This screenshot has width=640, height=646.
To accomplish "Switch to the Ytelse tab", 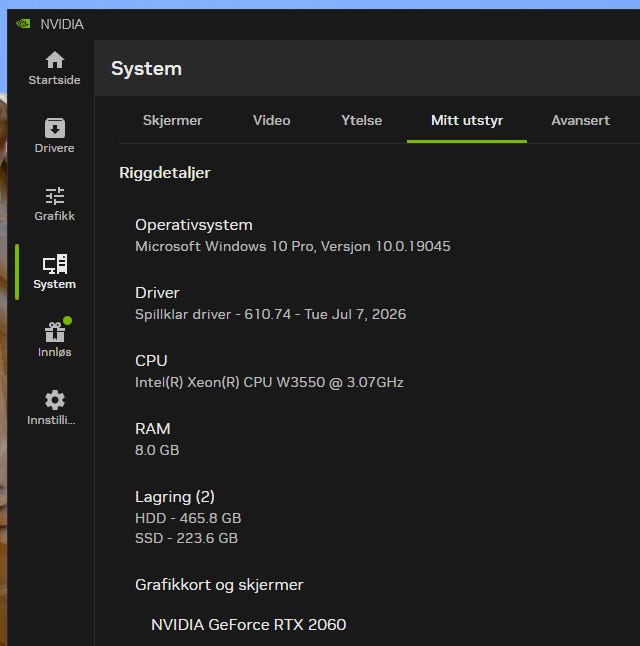I will click(361, 120).
